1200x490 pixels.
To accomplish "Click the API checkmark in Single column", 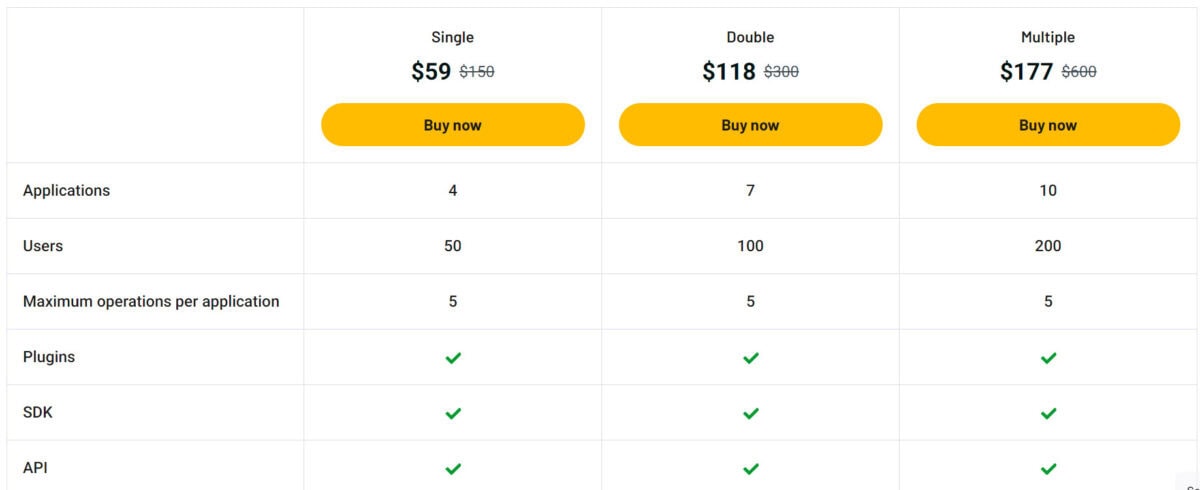I will coord(453,468).
